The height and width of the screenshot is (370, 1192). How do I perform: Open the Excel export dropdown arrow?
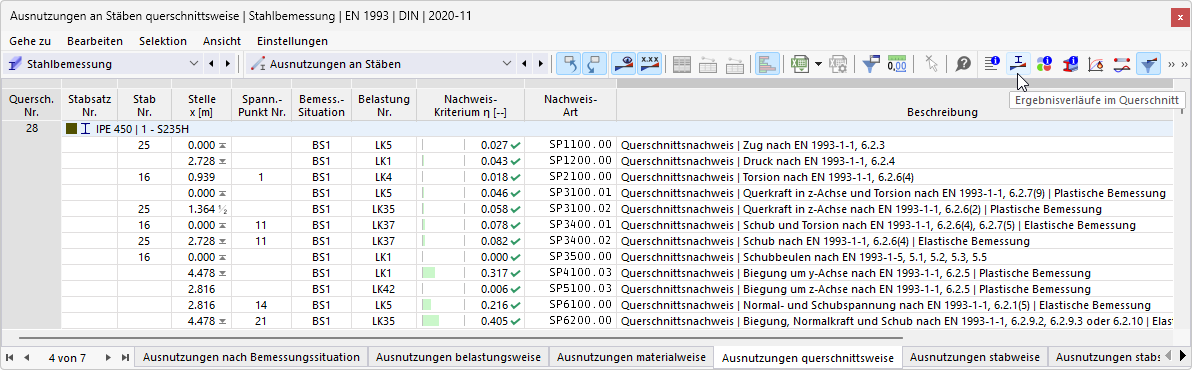[x=818, y=64]
